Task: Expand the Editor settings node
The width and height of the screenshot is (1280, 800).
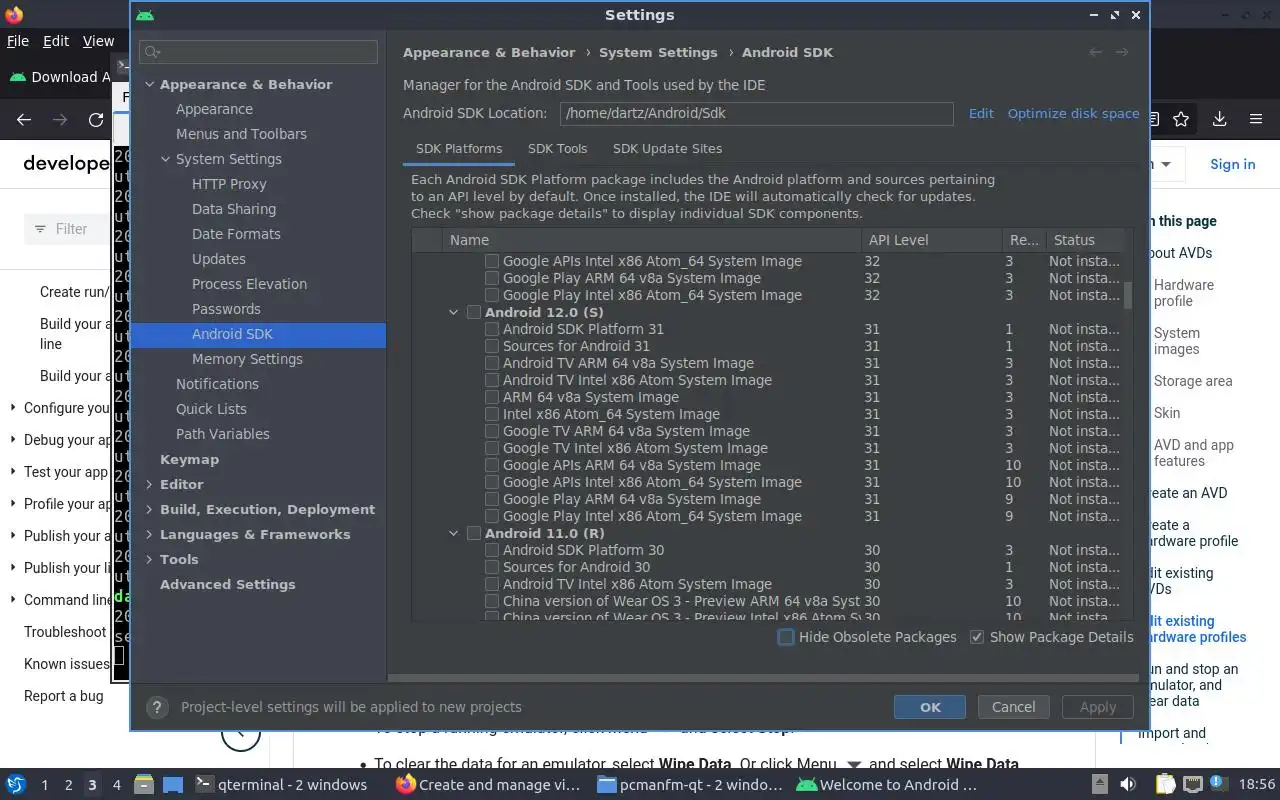Action: (x=149, y=484)
